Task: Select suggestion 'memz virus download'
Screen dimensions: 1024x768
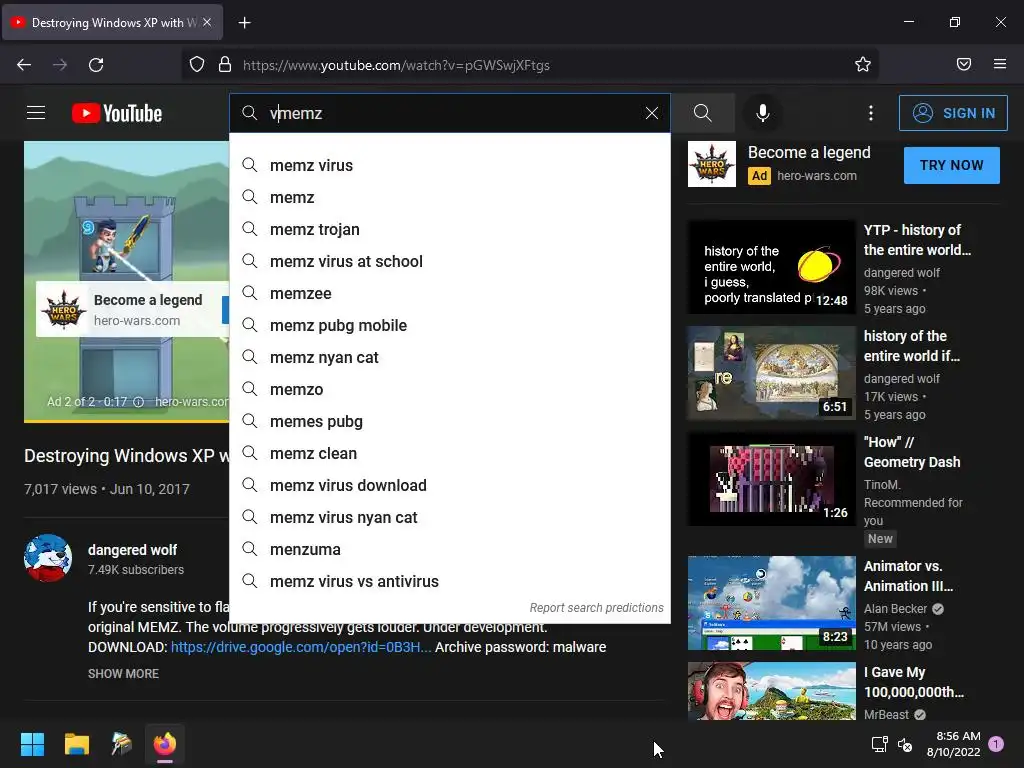Action: coord(449,485)
